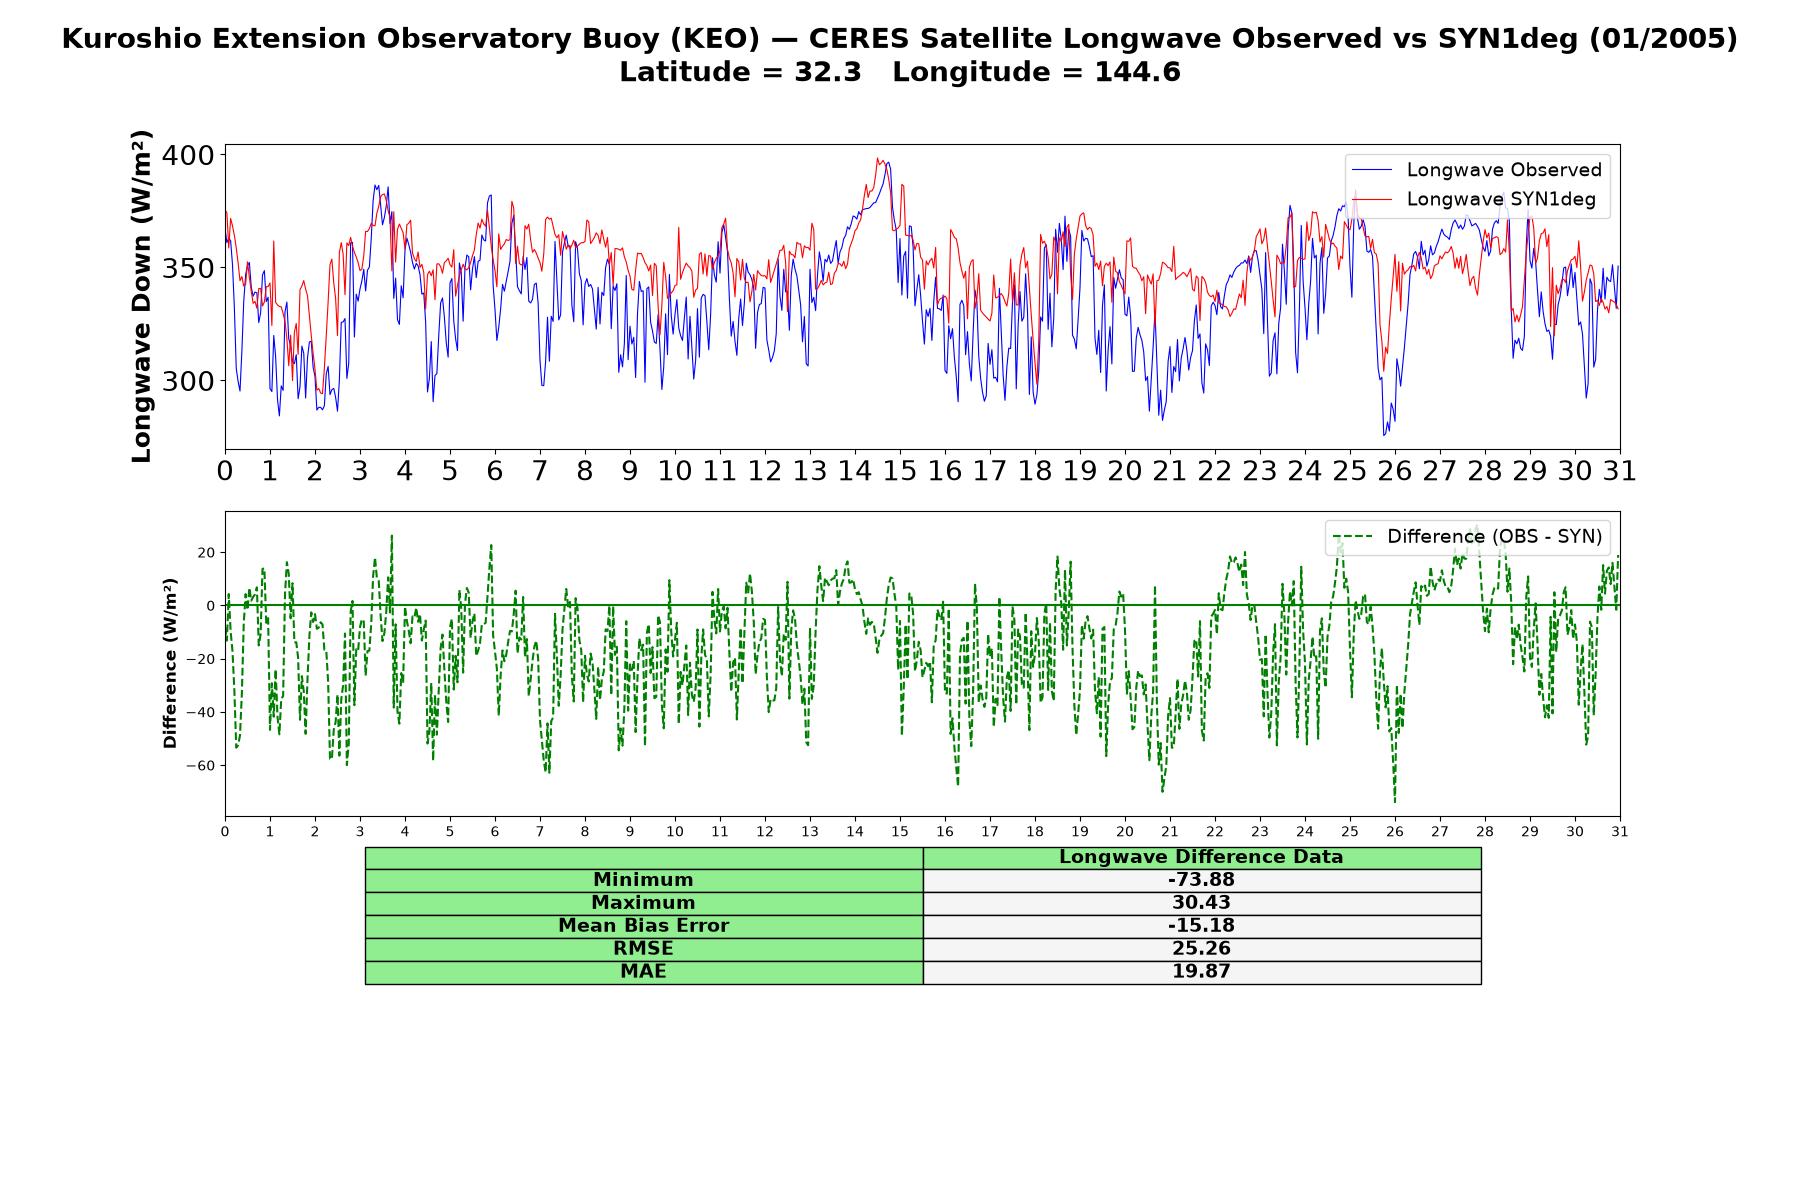Image resolution: width=1800 pixels, height=1200 pixels.
Task: Click the Difference (W/m²) axis label
Action: (170, 663)
